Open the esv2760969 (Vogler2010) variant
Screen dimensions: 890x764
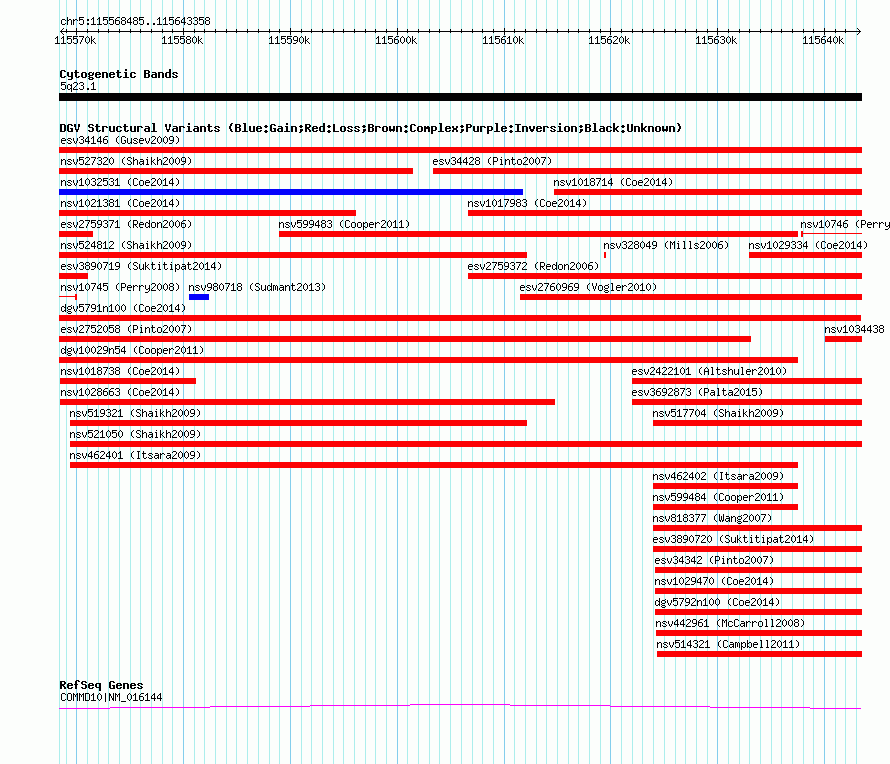click(588, 287)
